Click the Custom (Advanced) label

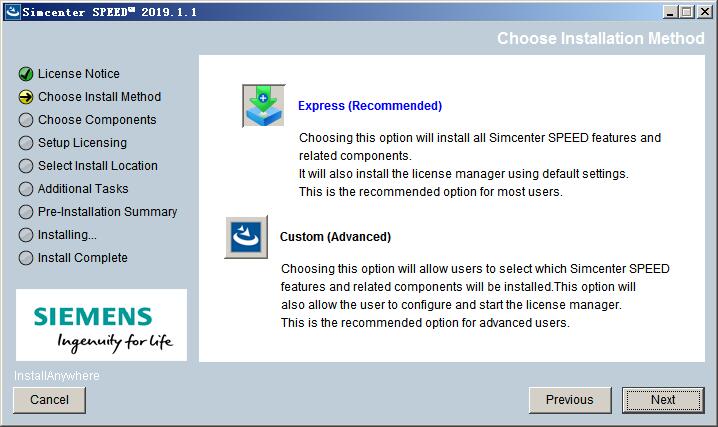(335, 237)
